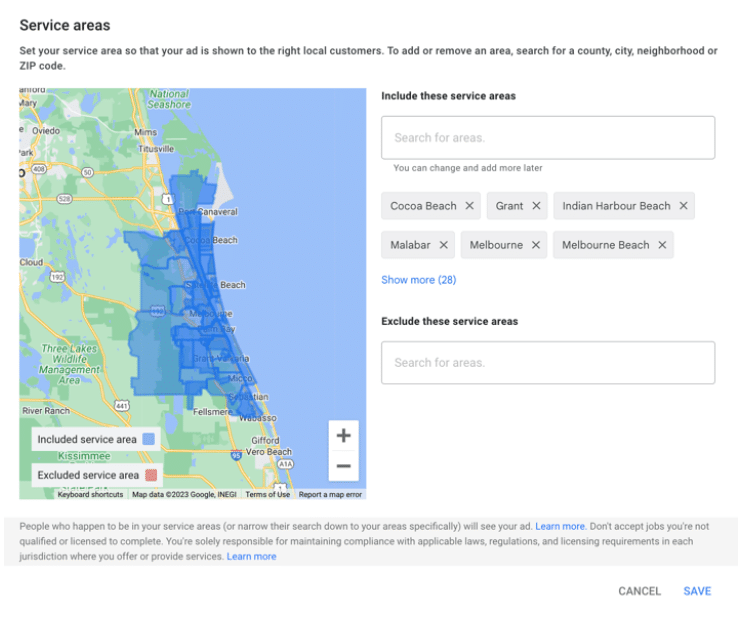756x620 pixels.
Task: Click the Three Lakes Wildlife Management Area label
Action: (x=69, y=364)
